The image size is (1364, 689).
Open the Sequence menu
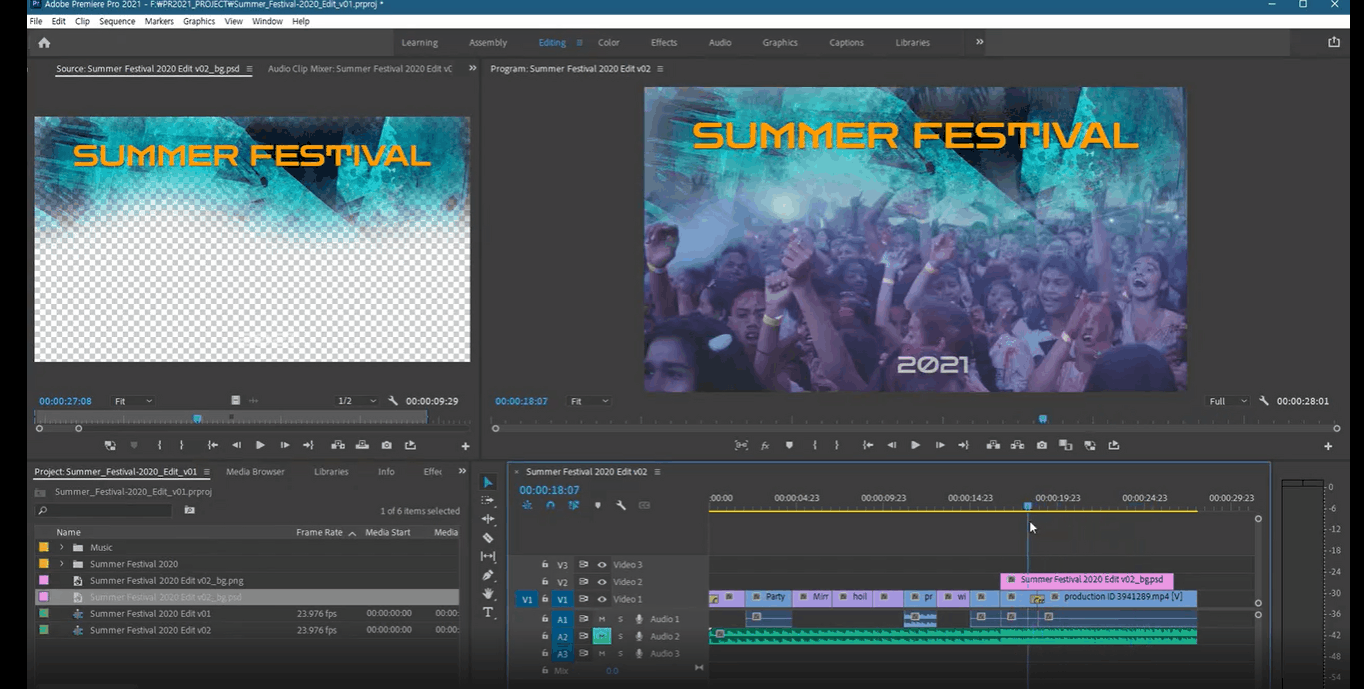(117, 21)
